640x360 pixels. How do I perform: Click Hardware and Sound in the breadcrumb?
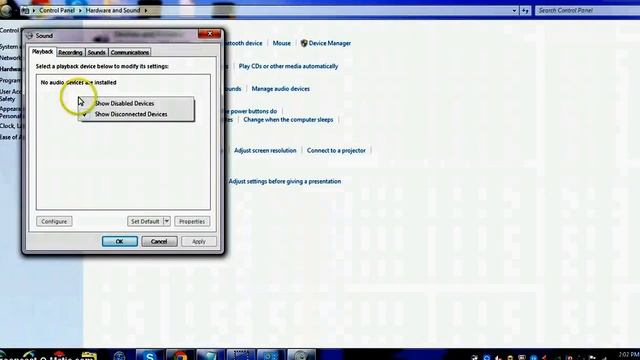pos(113,10)
